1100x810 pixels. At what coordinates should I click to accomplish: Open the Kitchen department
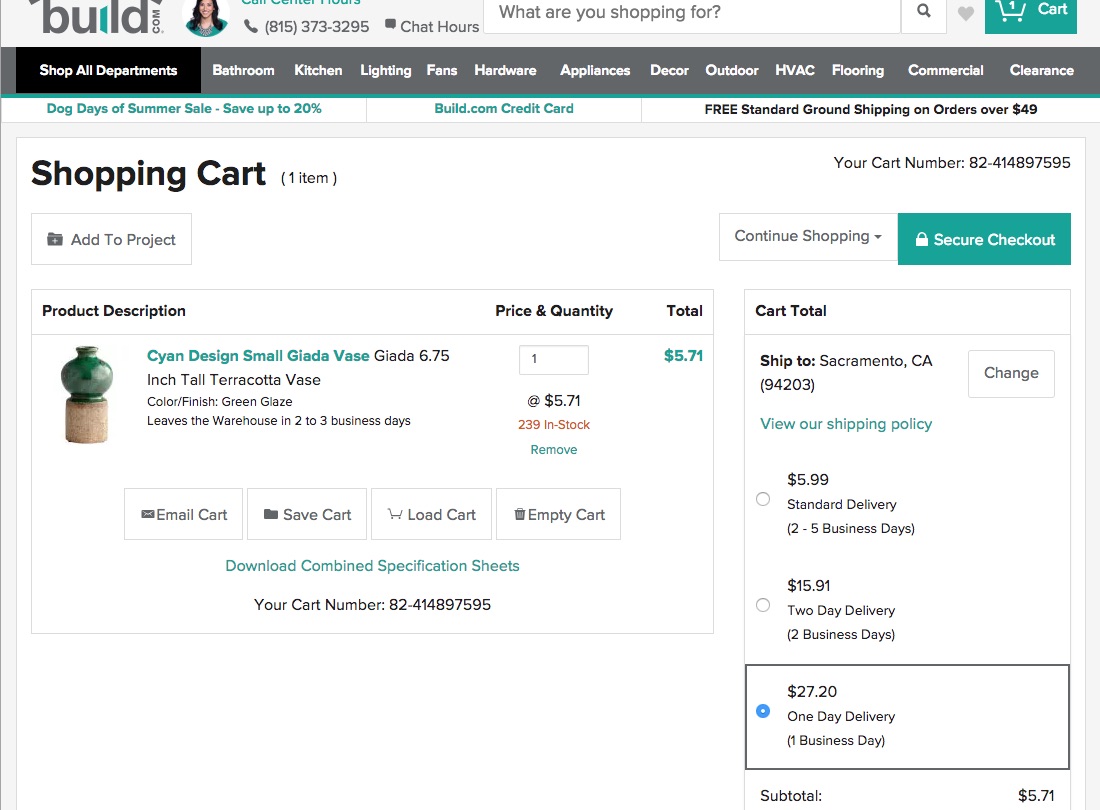318,70
